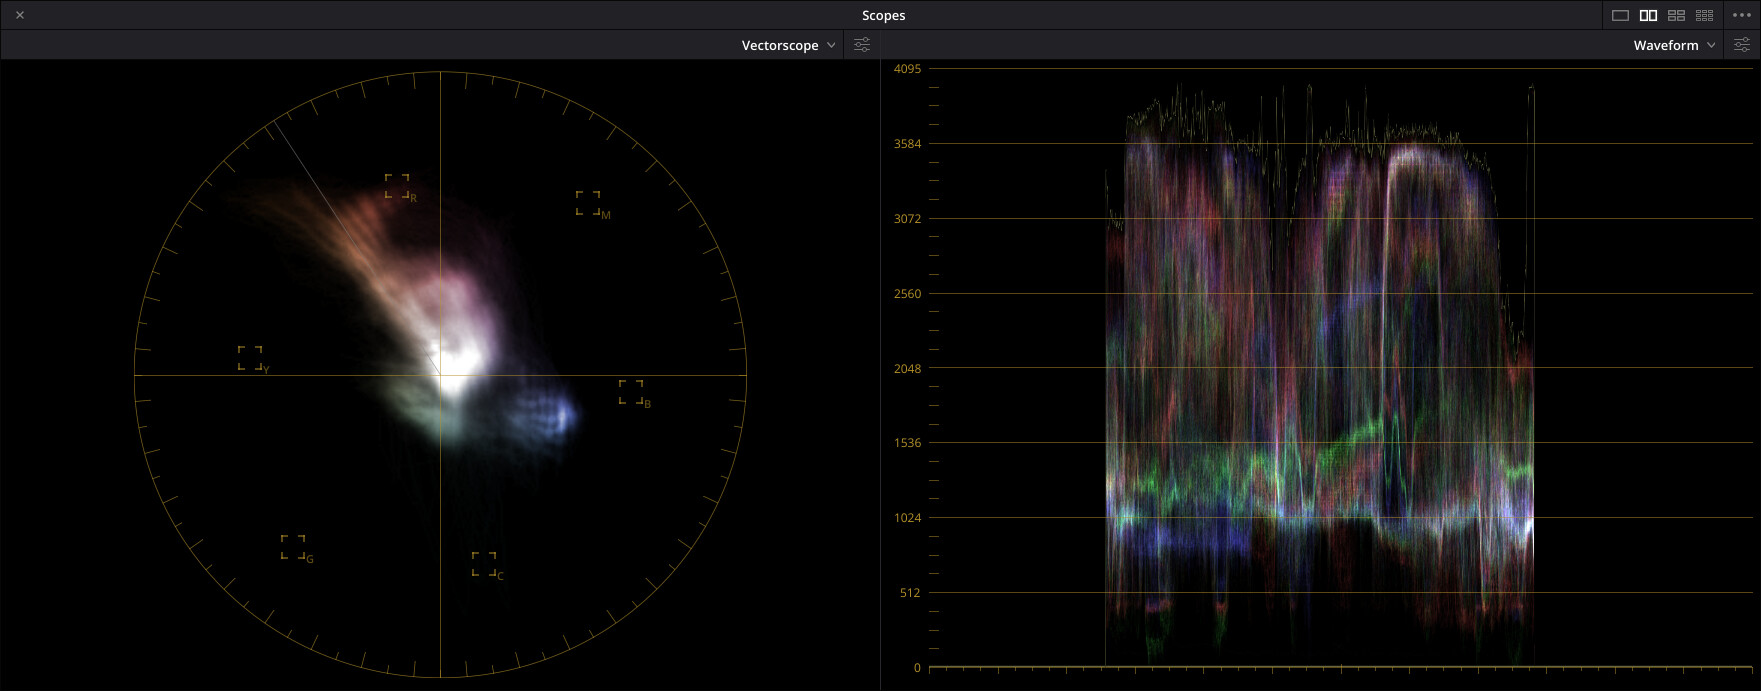Switch to single scope layout
1761x691 pixels.
pyautogui.click(x=1621, y=15)
